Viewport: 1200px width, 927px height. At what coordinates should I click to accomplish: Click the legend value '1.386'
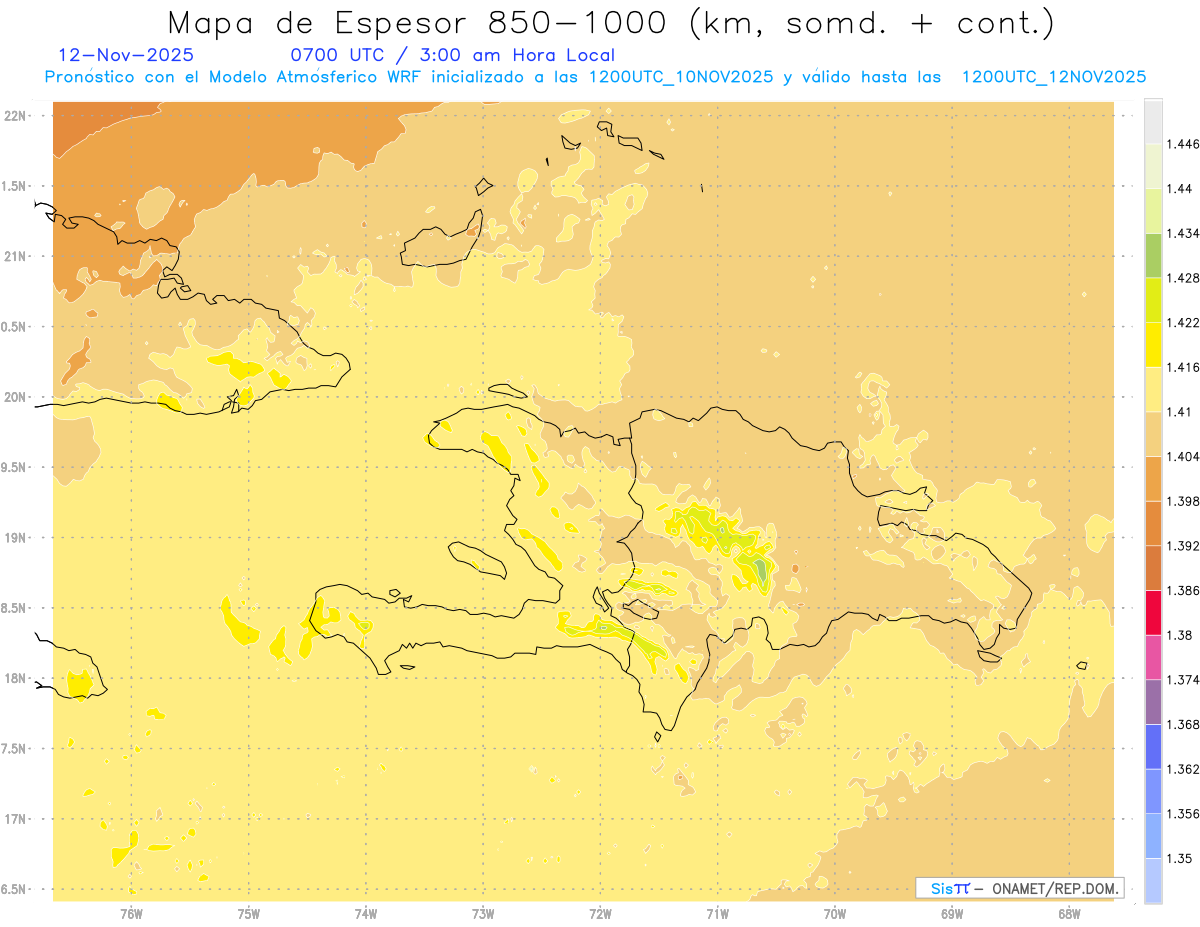click(1184, 590)
